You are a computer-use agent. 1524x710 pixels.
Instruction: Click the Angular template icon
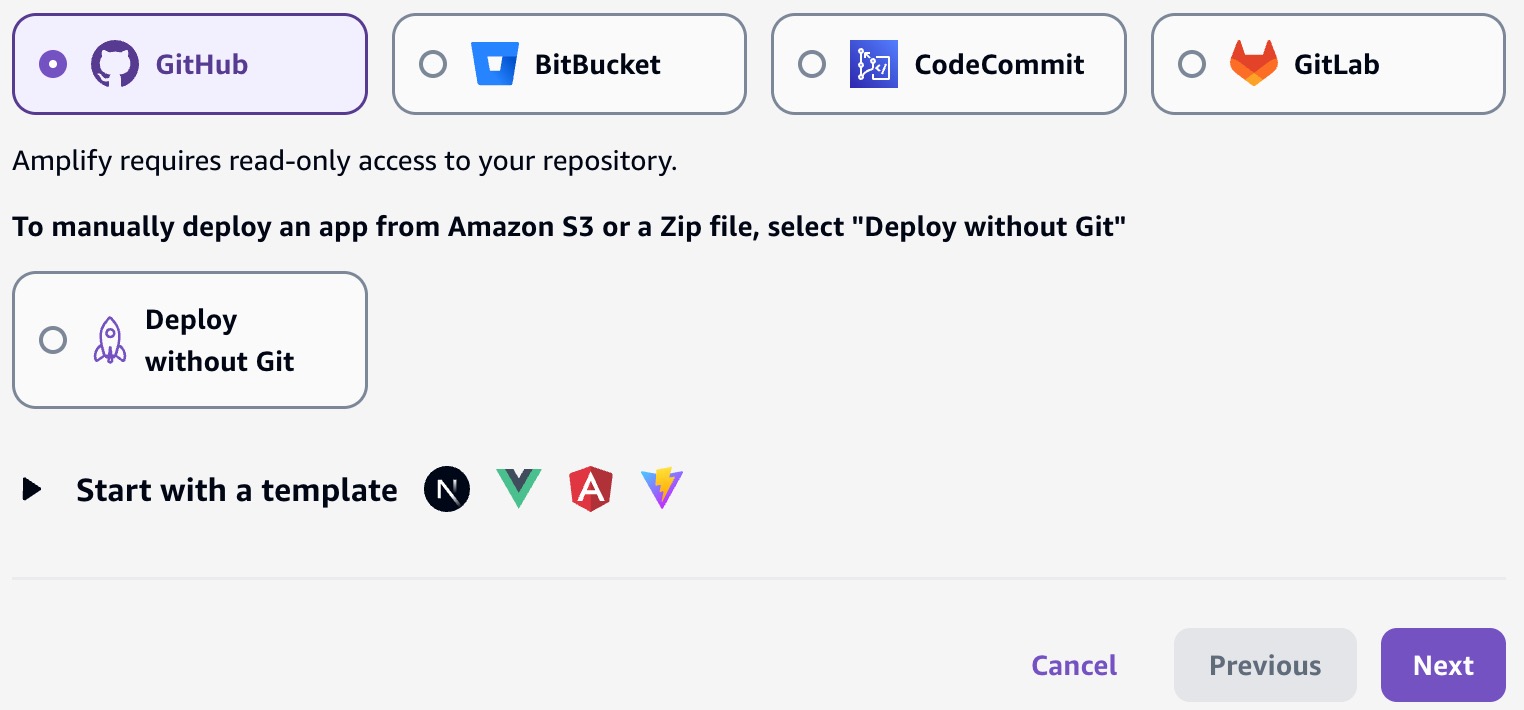[590, 489]
